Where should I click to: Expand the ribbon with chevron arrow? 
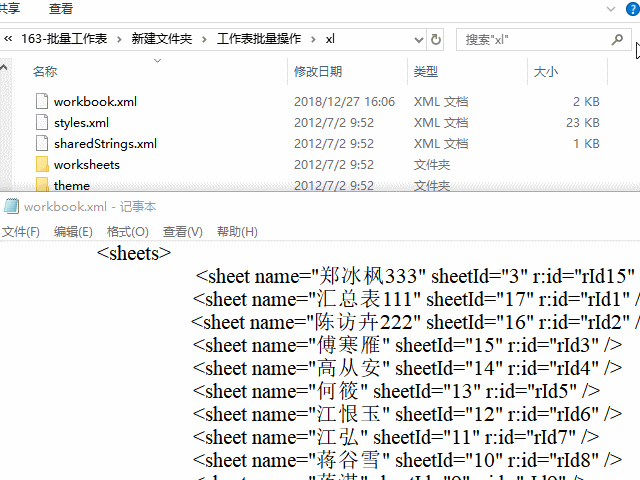(611, 9)
